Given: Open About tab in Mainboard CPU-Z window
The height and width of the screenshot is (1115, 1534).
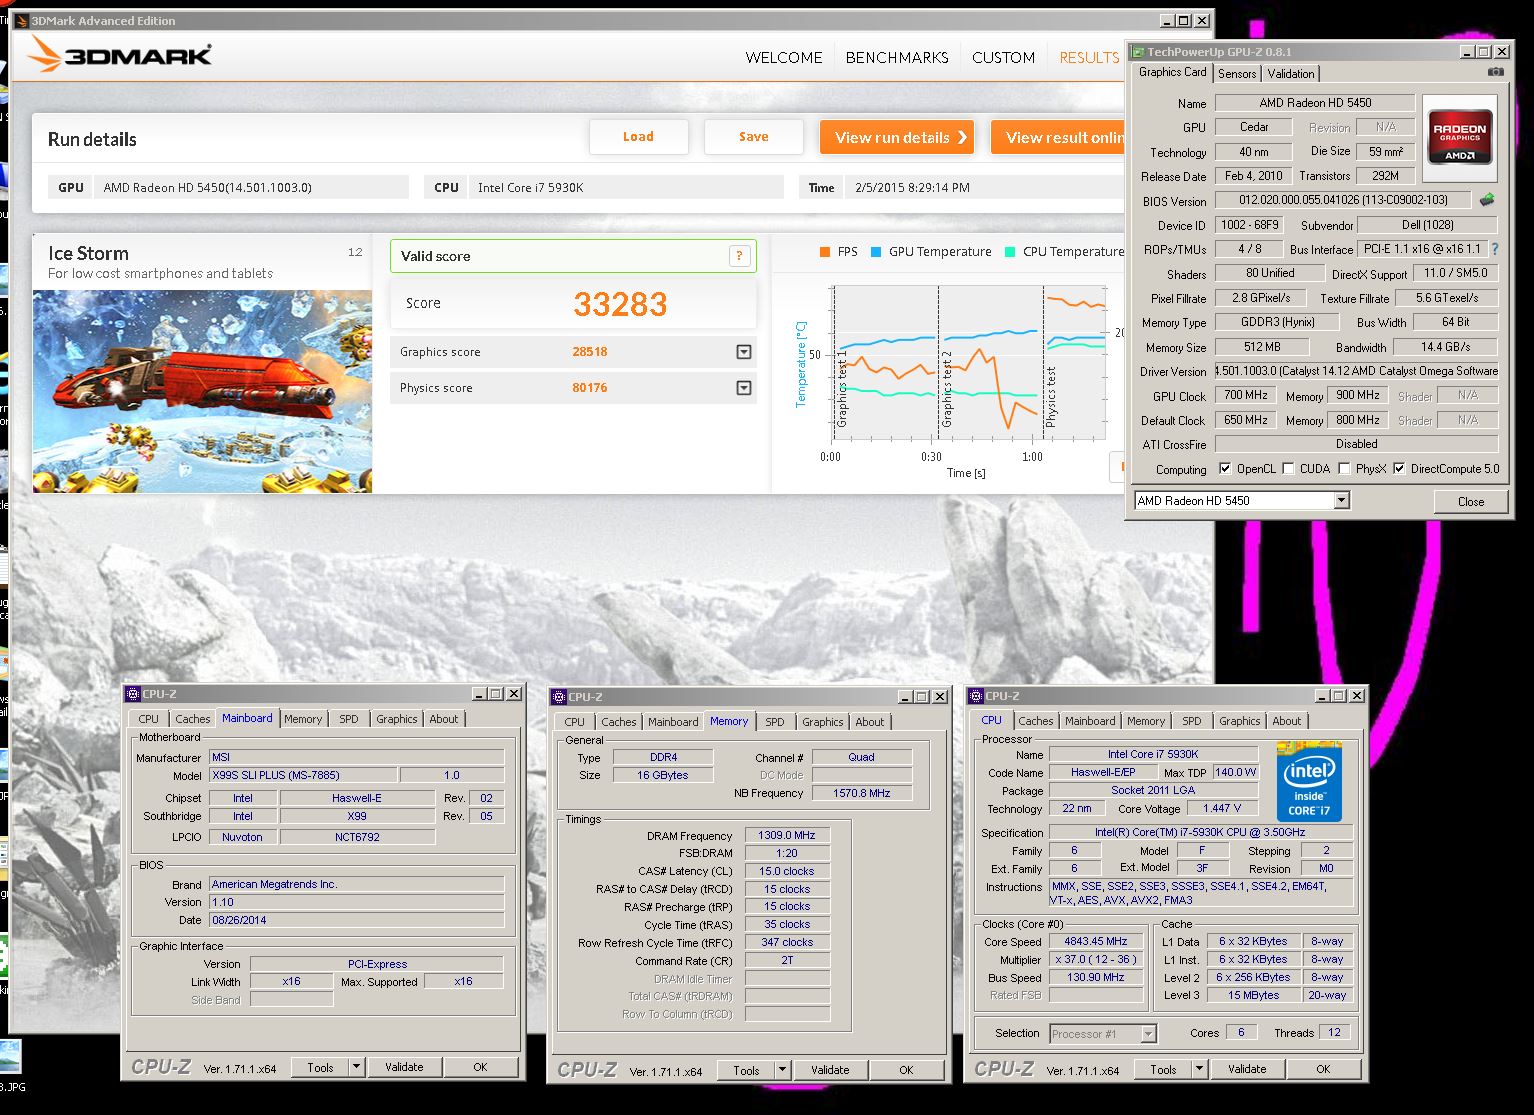Looking at the screenshot, I should point(444,719).
